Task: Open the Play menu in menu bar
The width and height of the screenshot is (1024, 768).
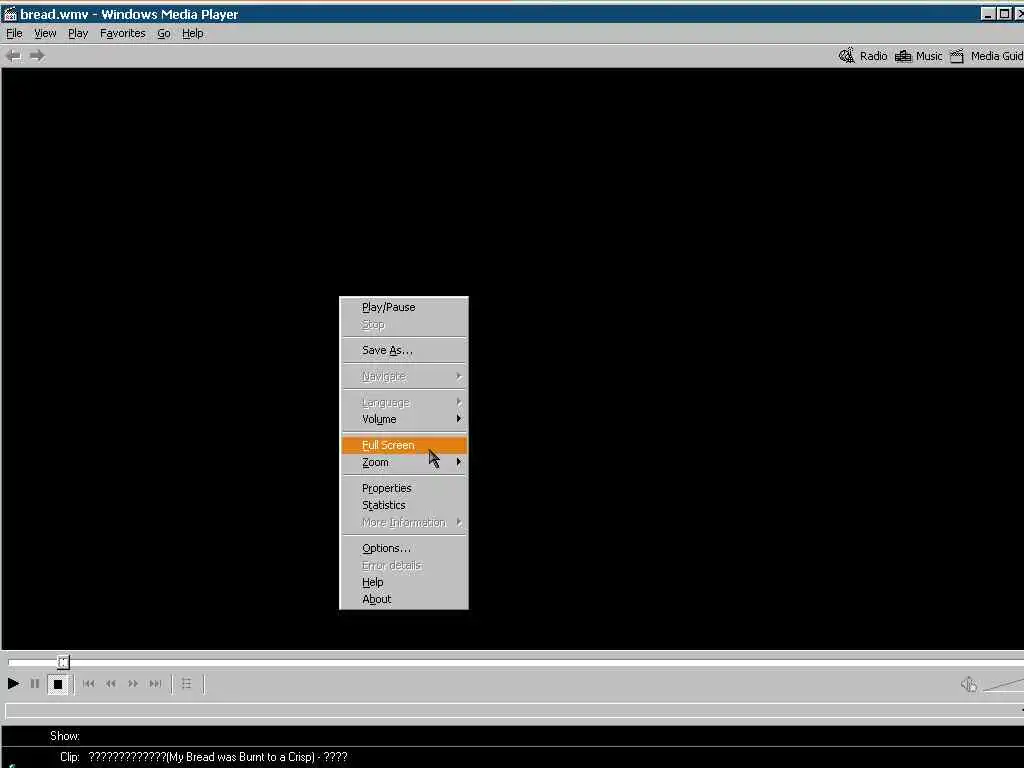Action: pos(78,33)
